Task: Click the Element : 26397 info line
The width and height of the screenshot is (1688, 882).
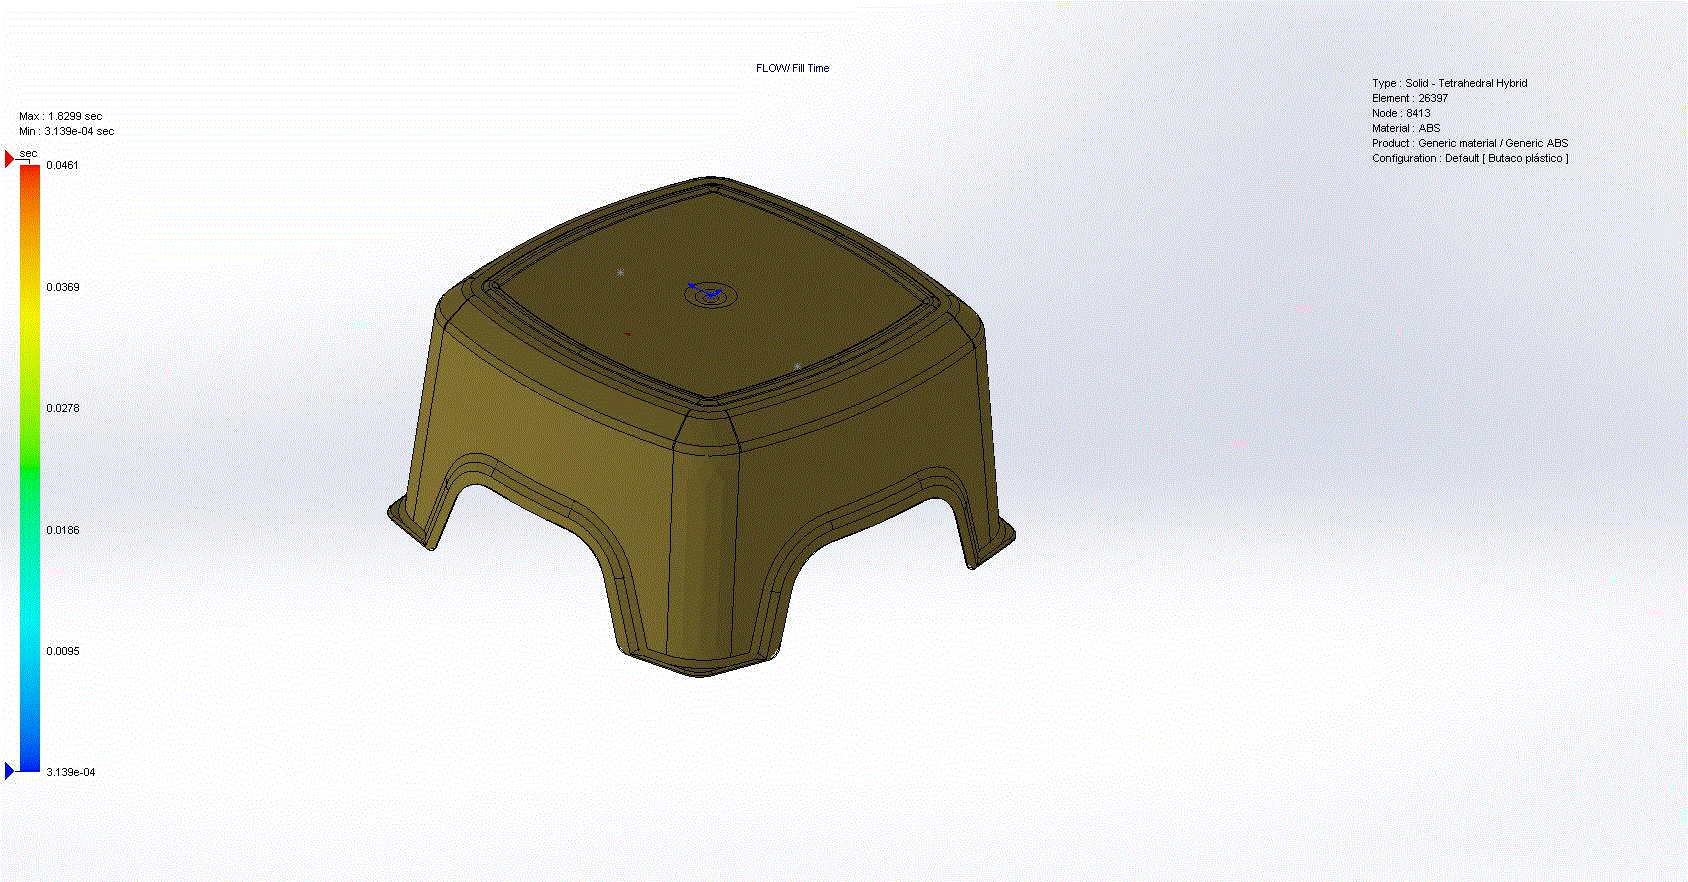Action: 1409,98
